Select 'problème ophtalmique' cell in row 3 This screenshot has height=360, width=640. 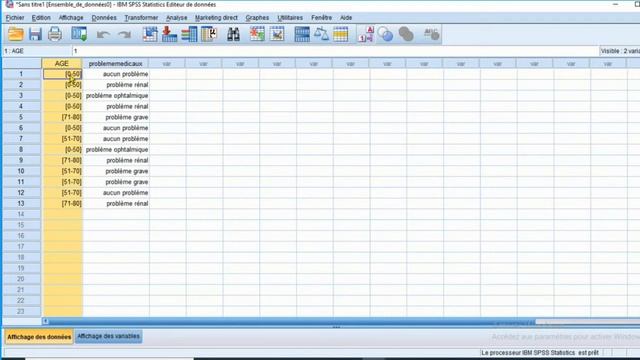(x=116, y=96)
